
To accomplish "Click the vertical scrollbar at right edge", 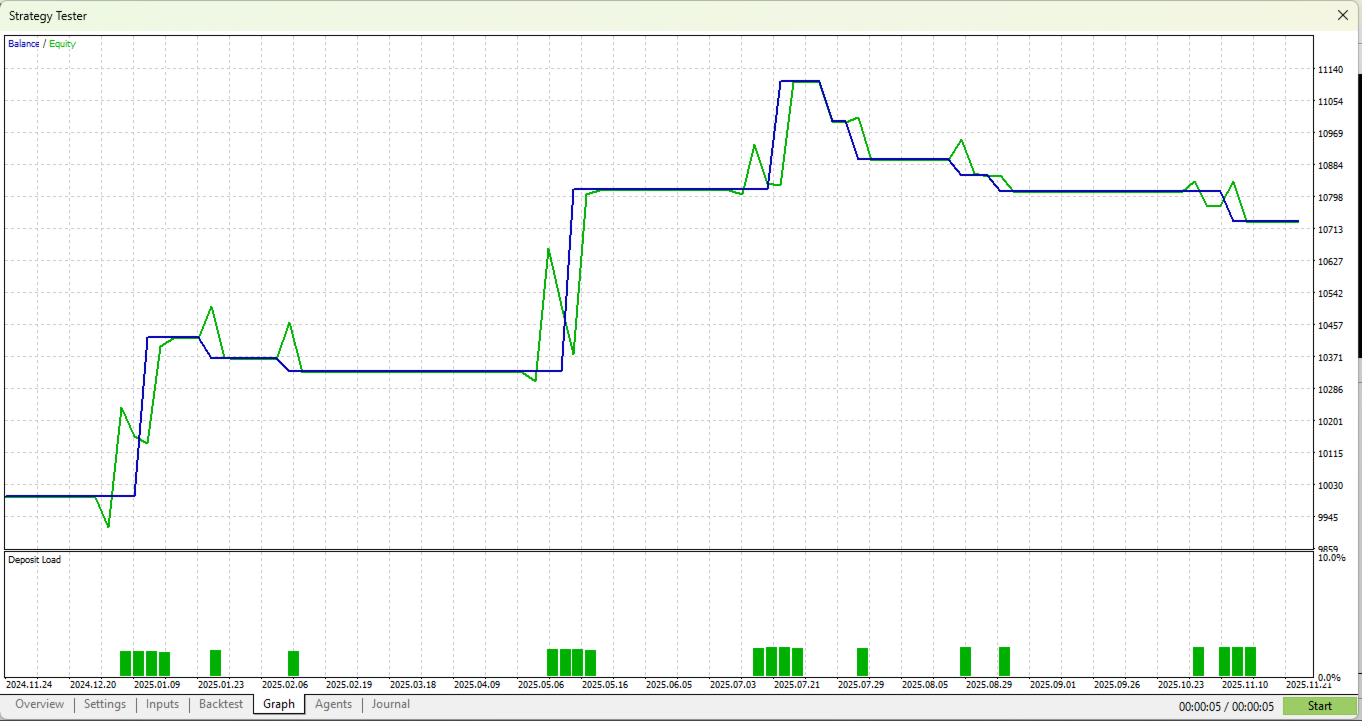I will [x=1358, y=215].
